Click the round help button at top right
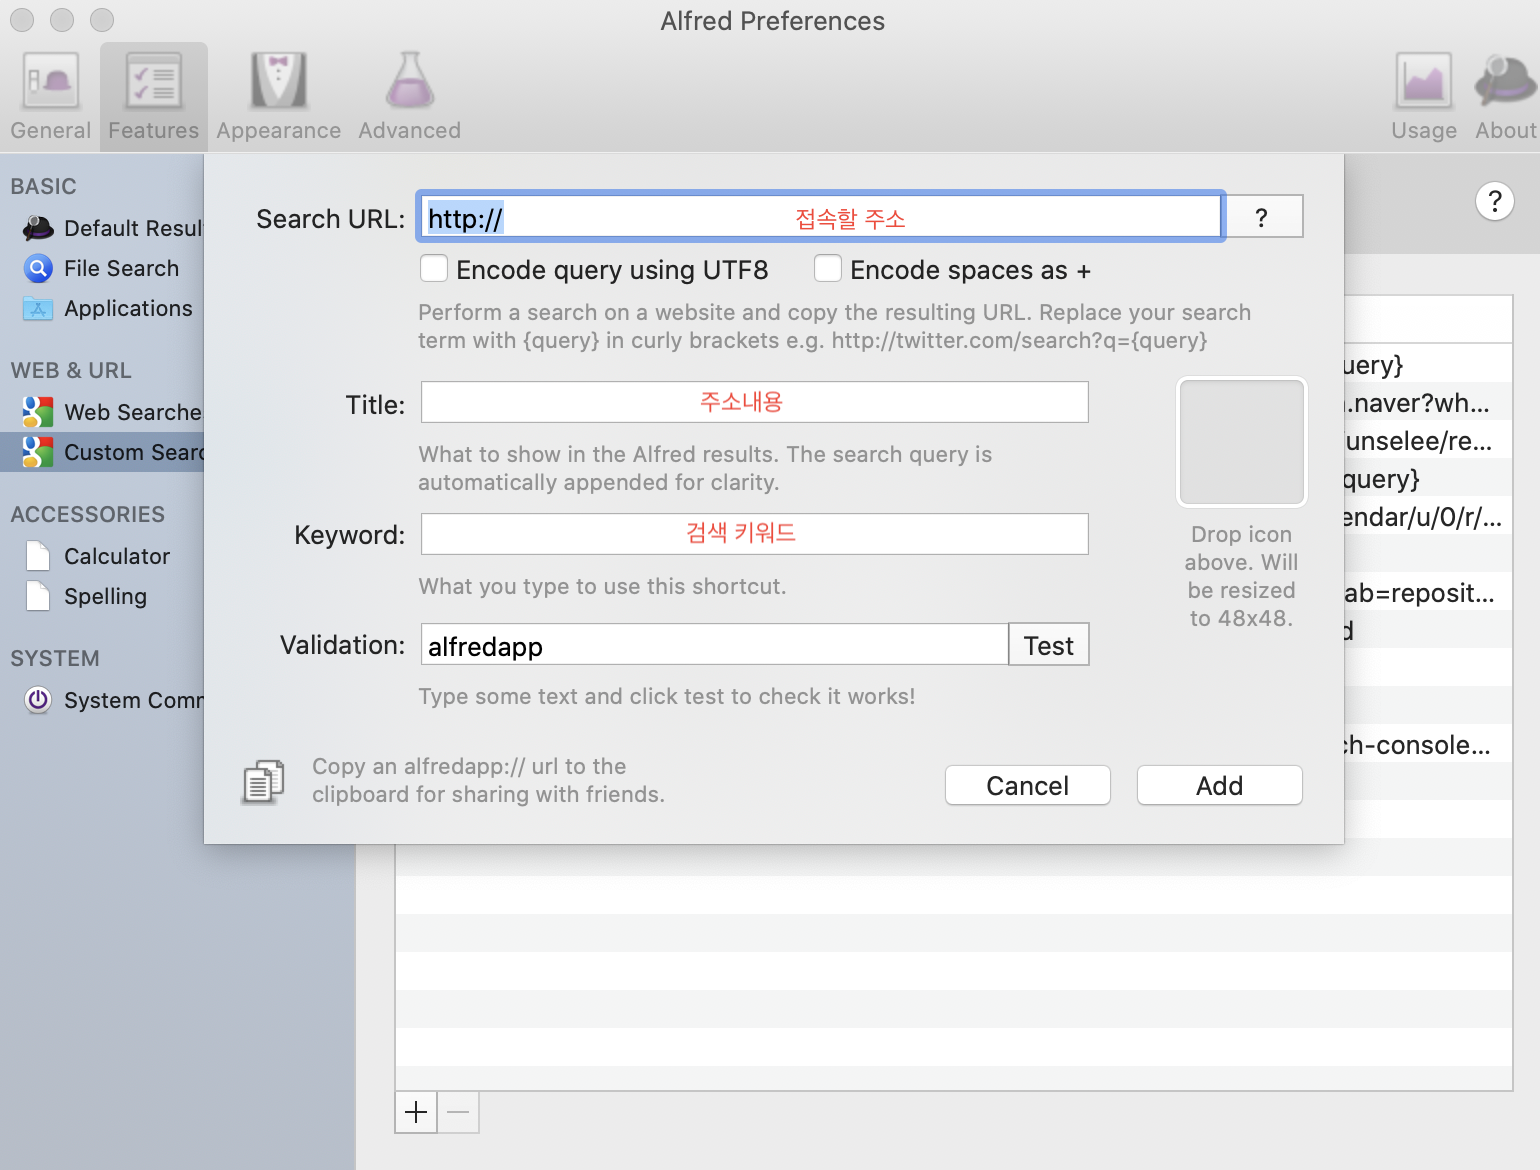Viewport: 1540px width, 1170px height. (1494, 202)
